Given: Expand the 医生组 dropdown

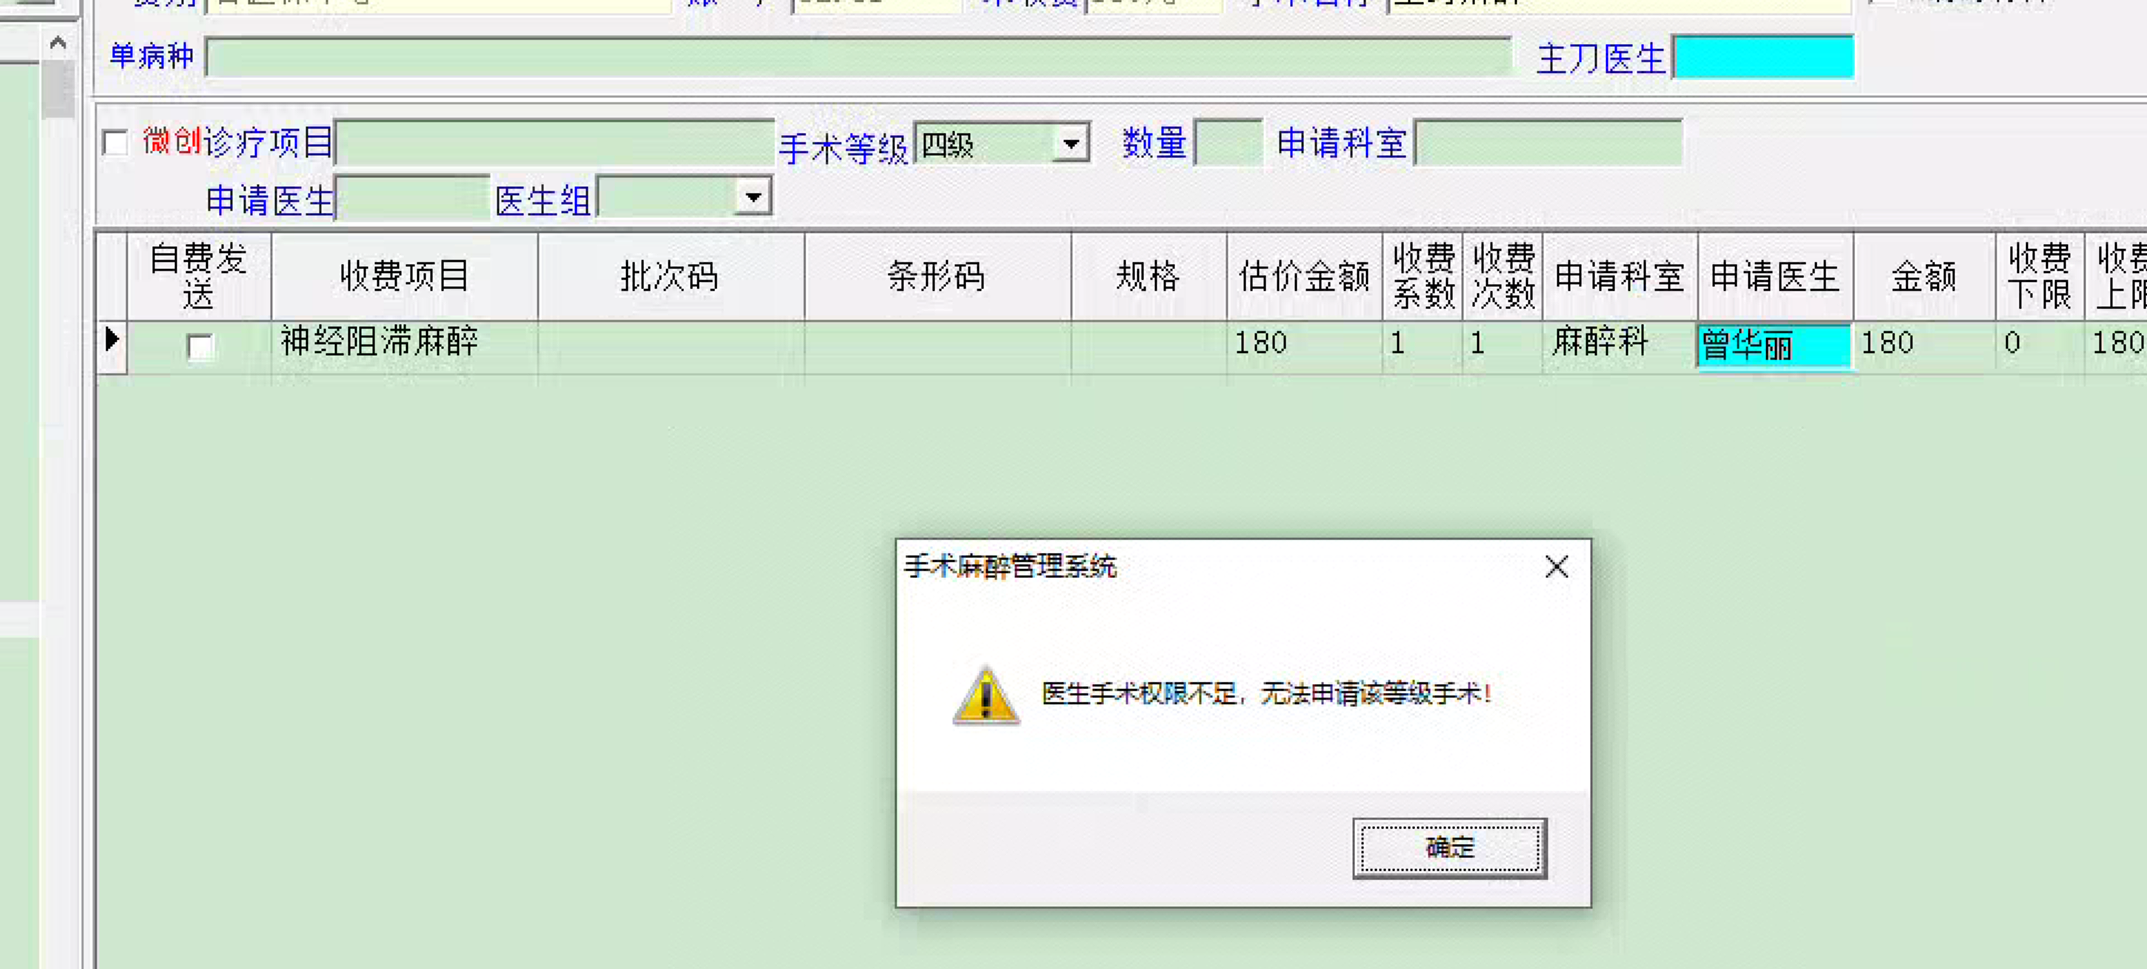Looking at the screenshot, I should [x=753, y=197].
